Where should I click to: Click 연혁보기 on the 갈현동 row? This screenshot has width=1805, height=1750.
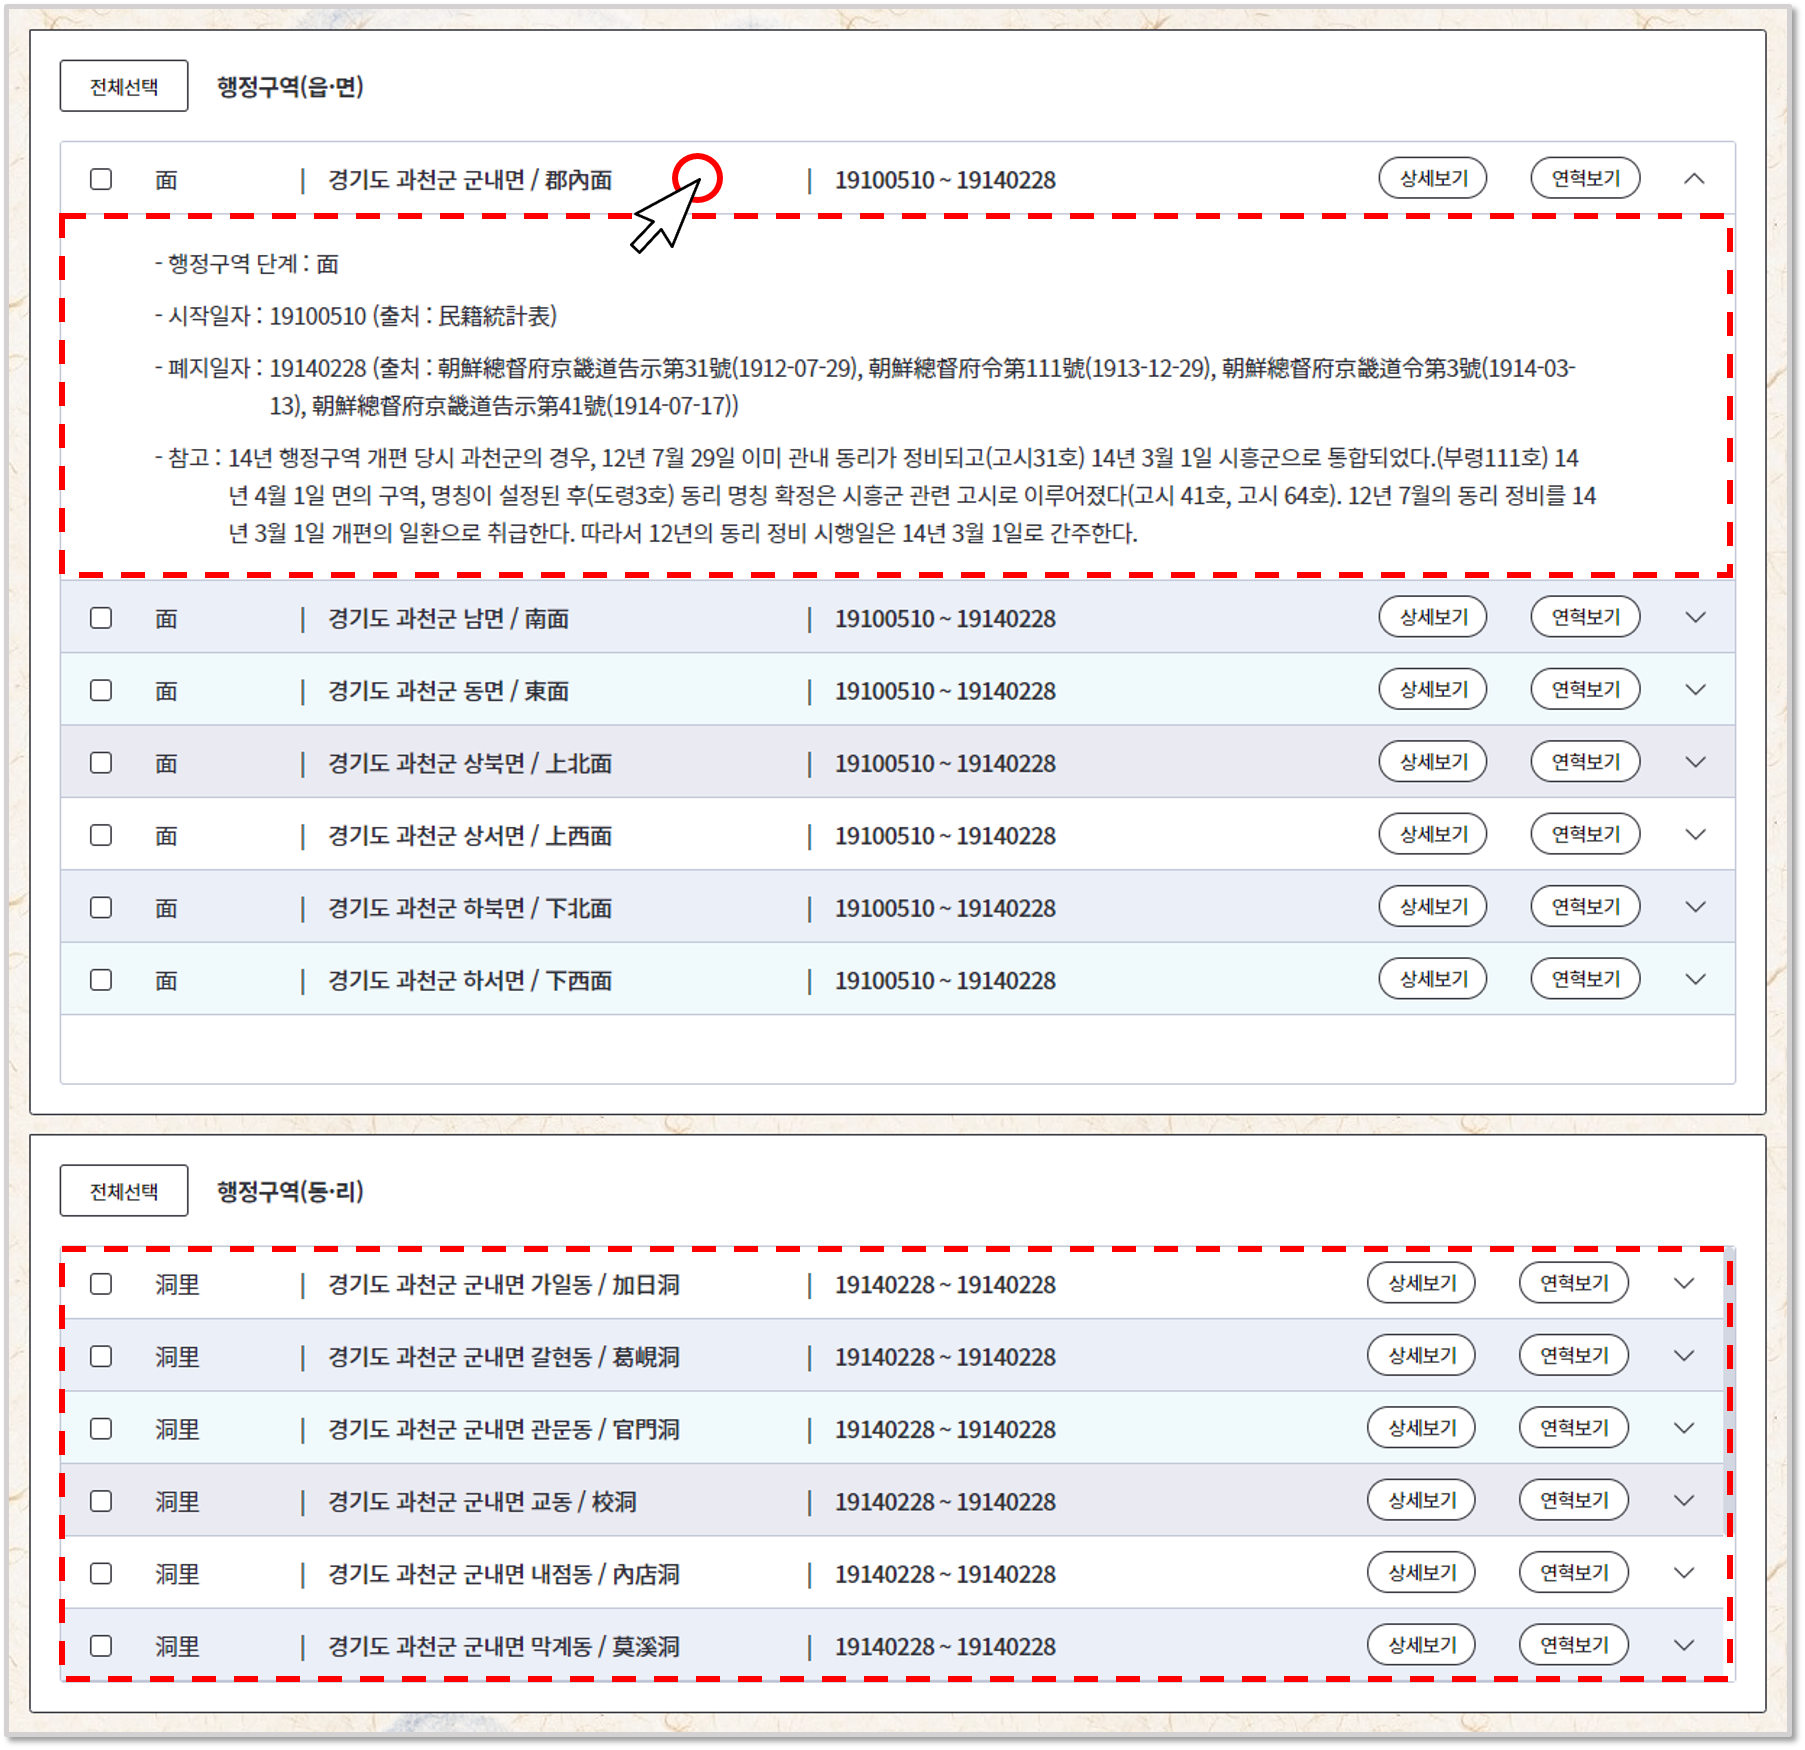1574,1355
